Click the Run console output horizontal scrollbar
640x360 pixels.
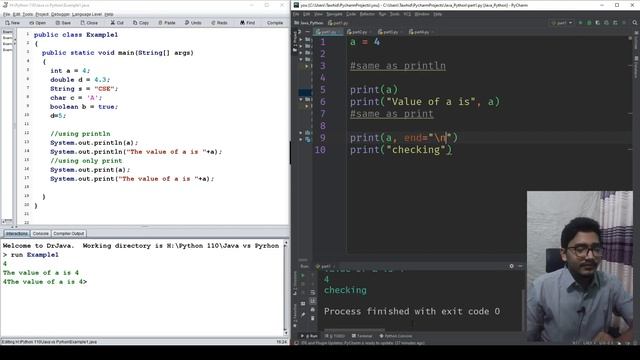[354, 329]
